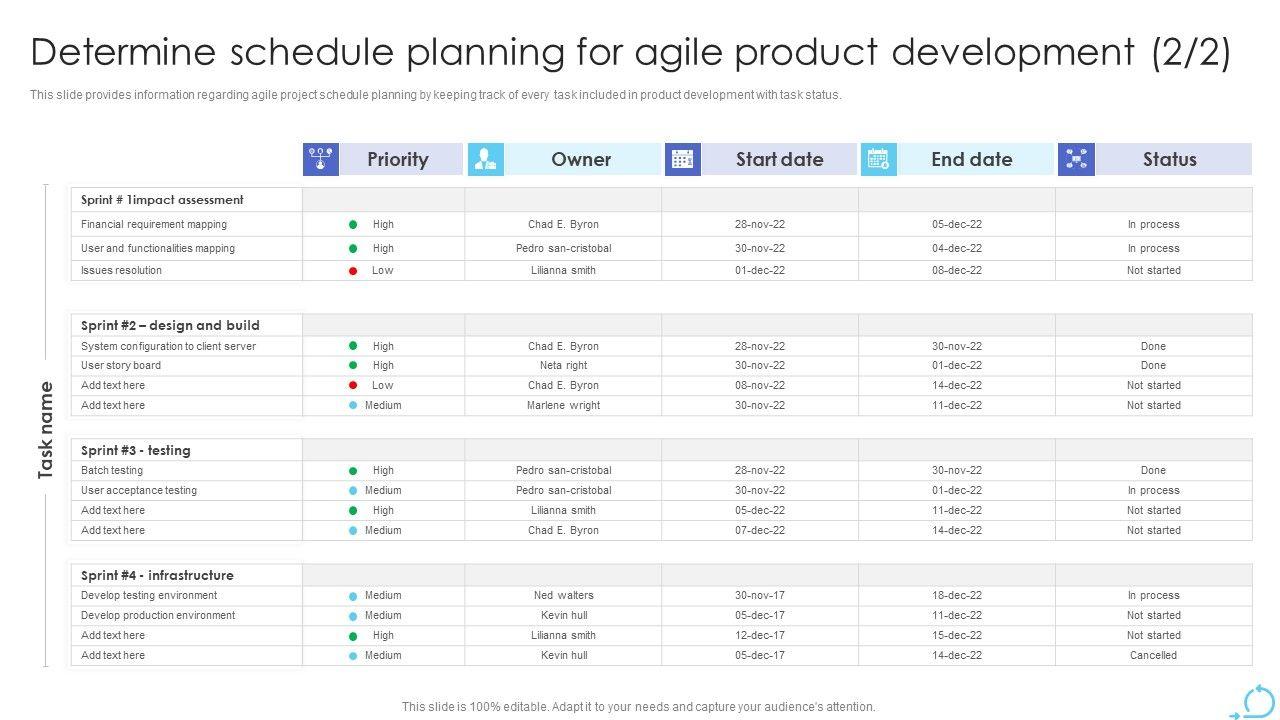Click red priority dot for Issues resolution
This screenshot has width=1280, height=720.
tap(353, 271)
